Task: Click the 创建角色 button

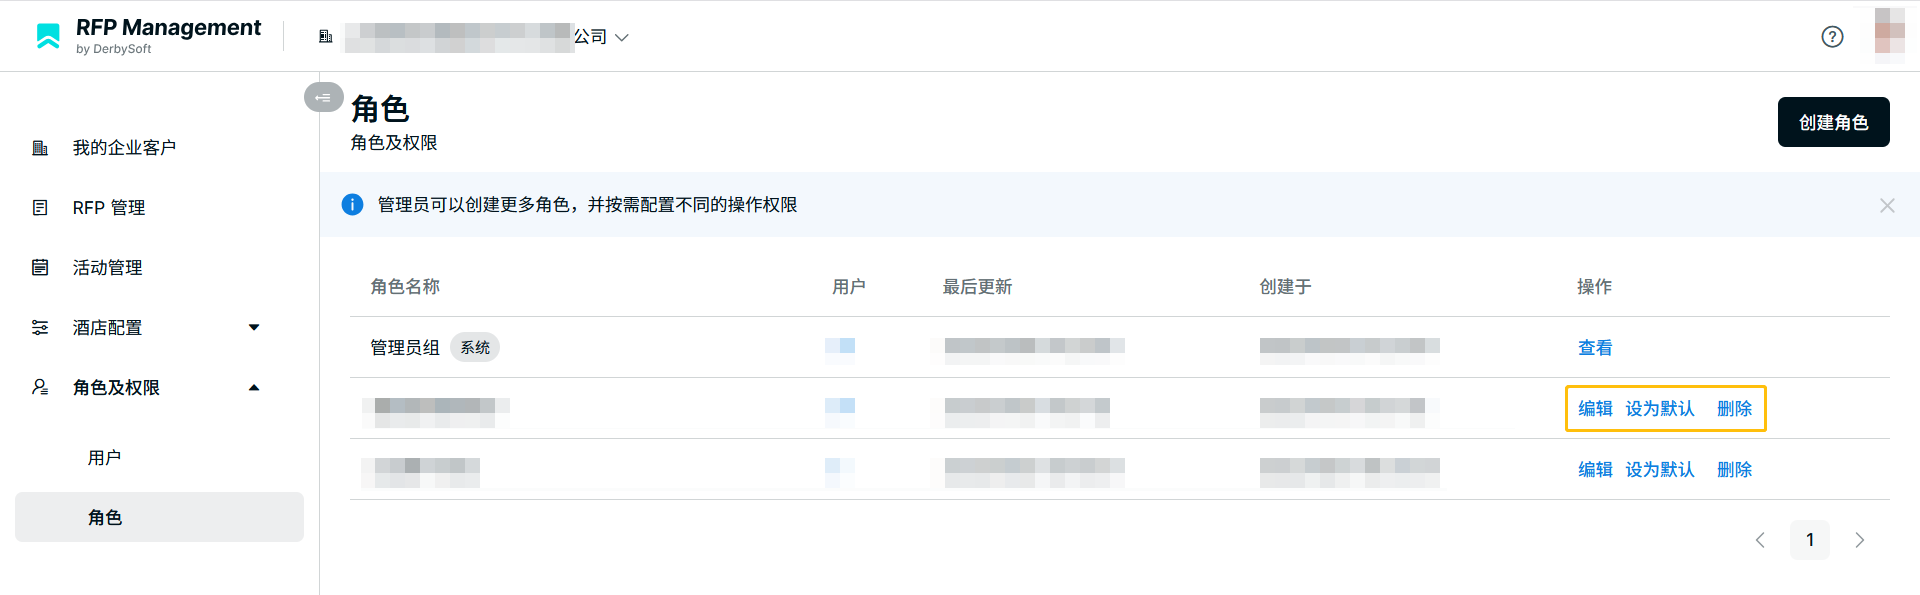Action: [1833, 122]
